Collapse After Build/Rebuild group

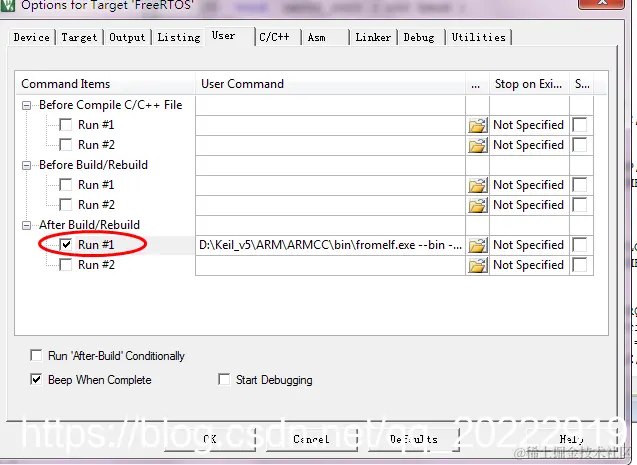[26, 225]
